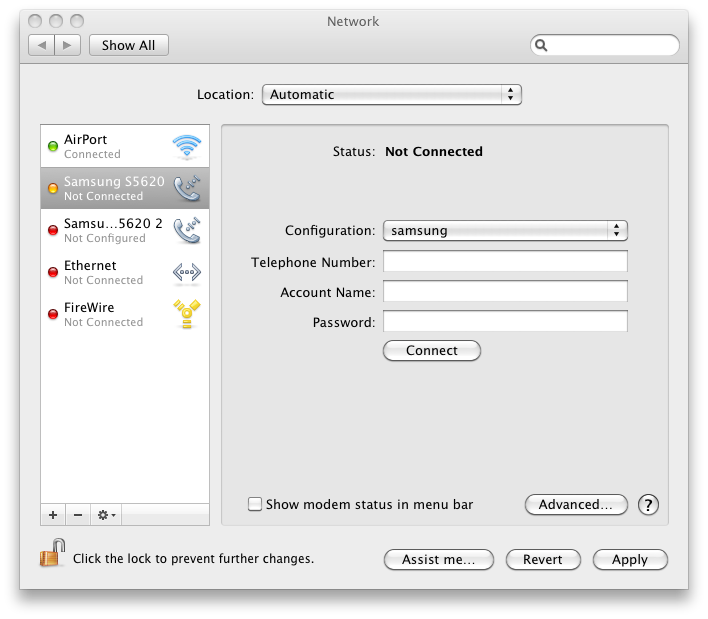
Task: Select FireWire in the services list
Action: (x=125, y=314)
